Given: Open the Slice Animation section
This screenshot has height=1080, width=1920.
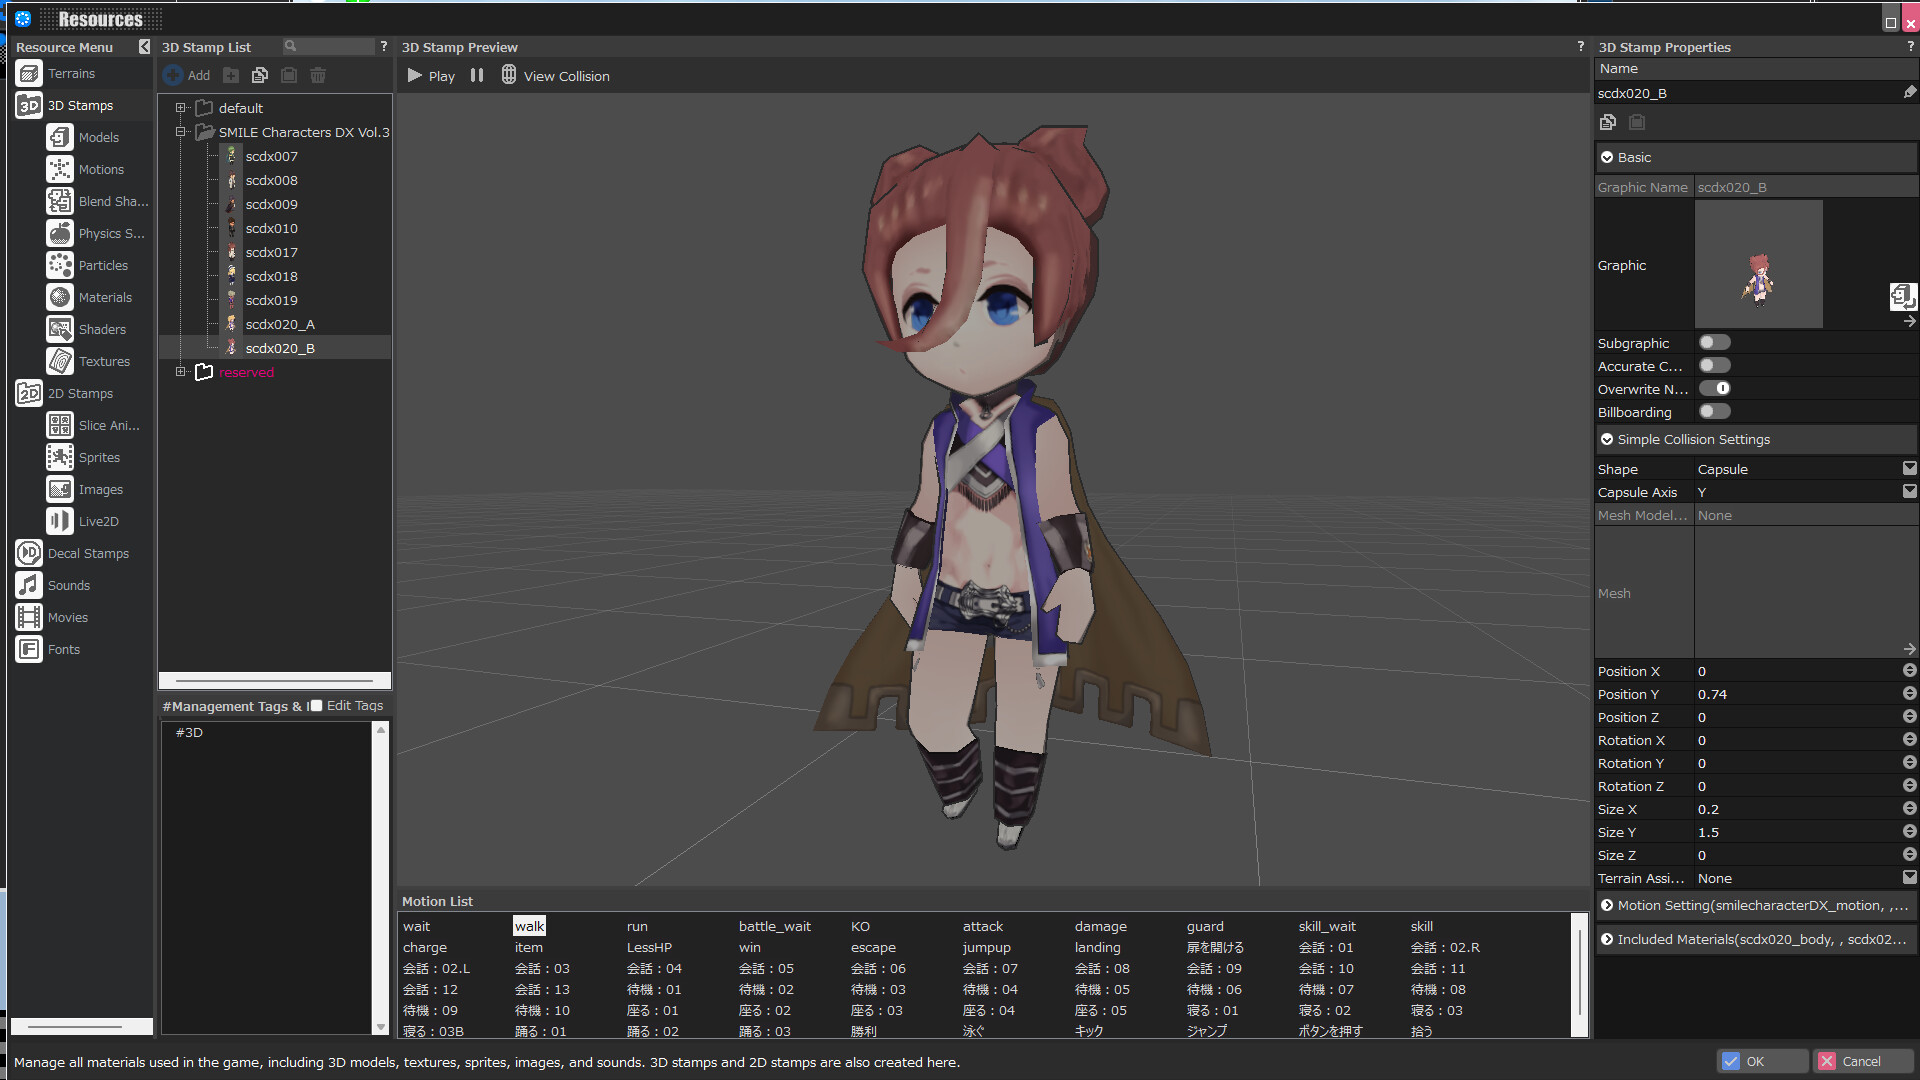Looking at the screenshot, I should [x=93, y=426].
